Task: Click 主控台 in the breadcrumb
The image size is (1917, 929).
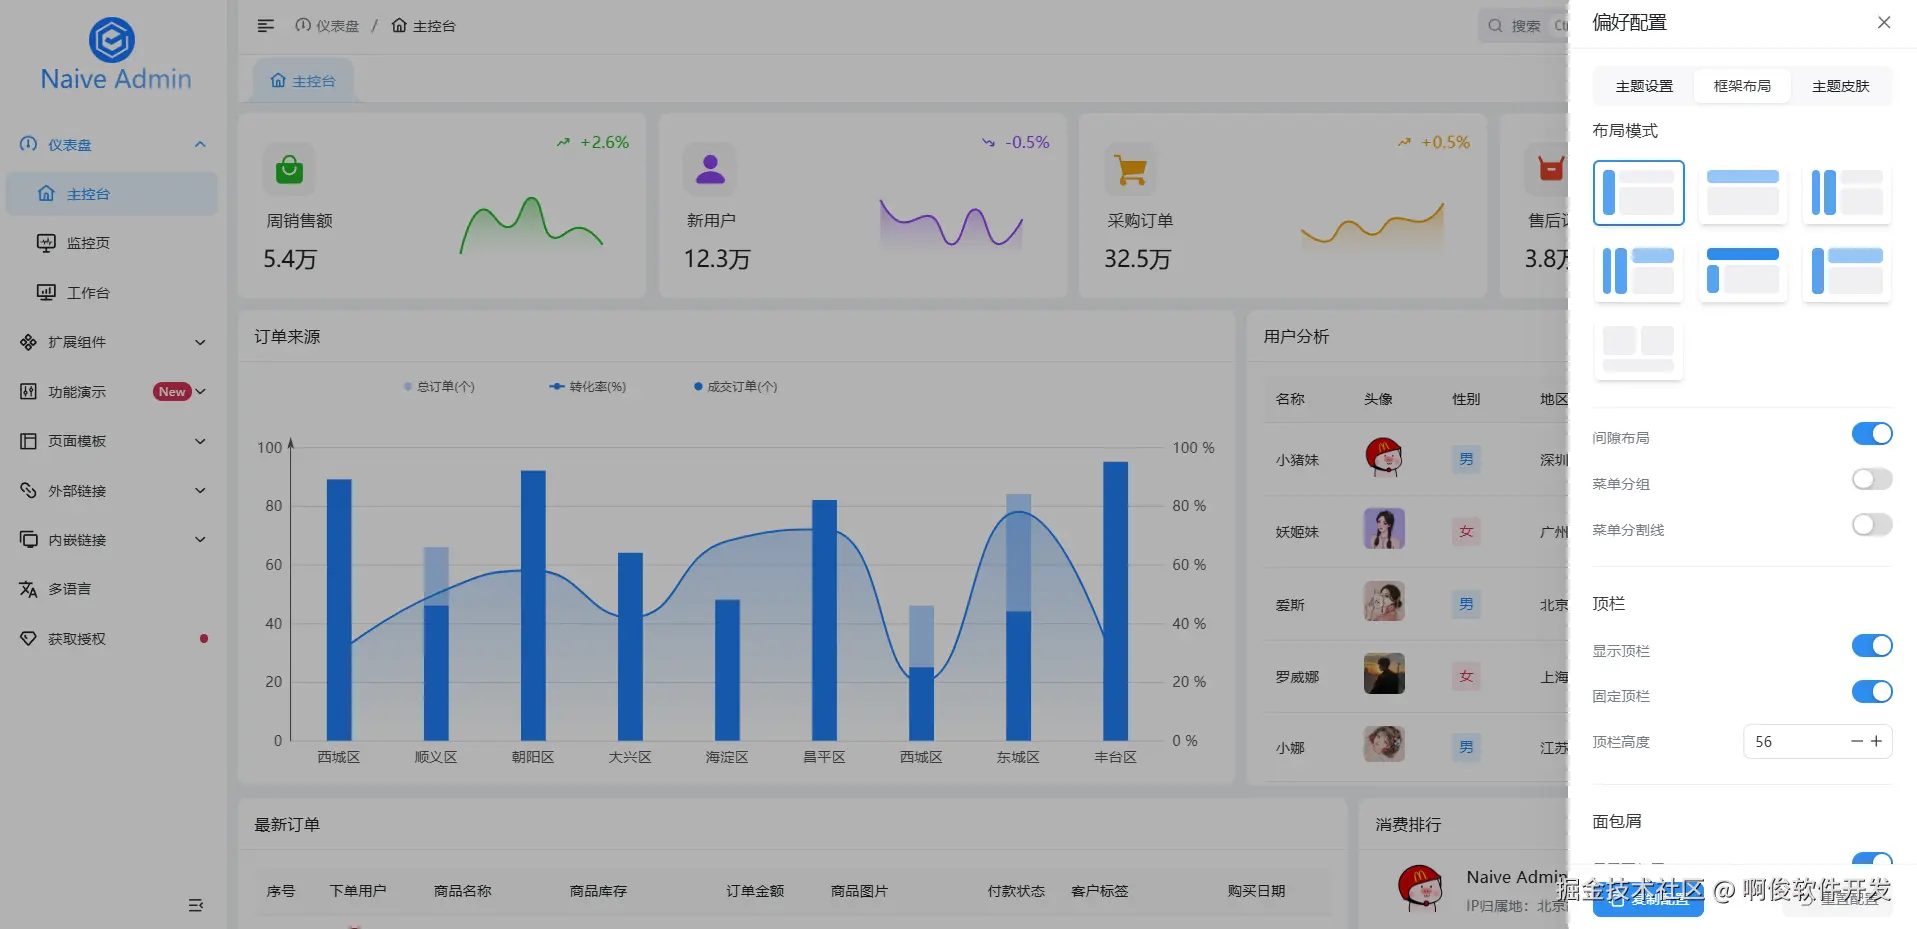Action: point(423,26)
